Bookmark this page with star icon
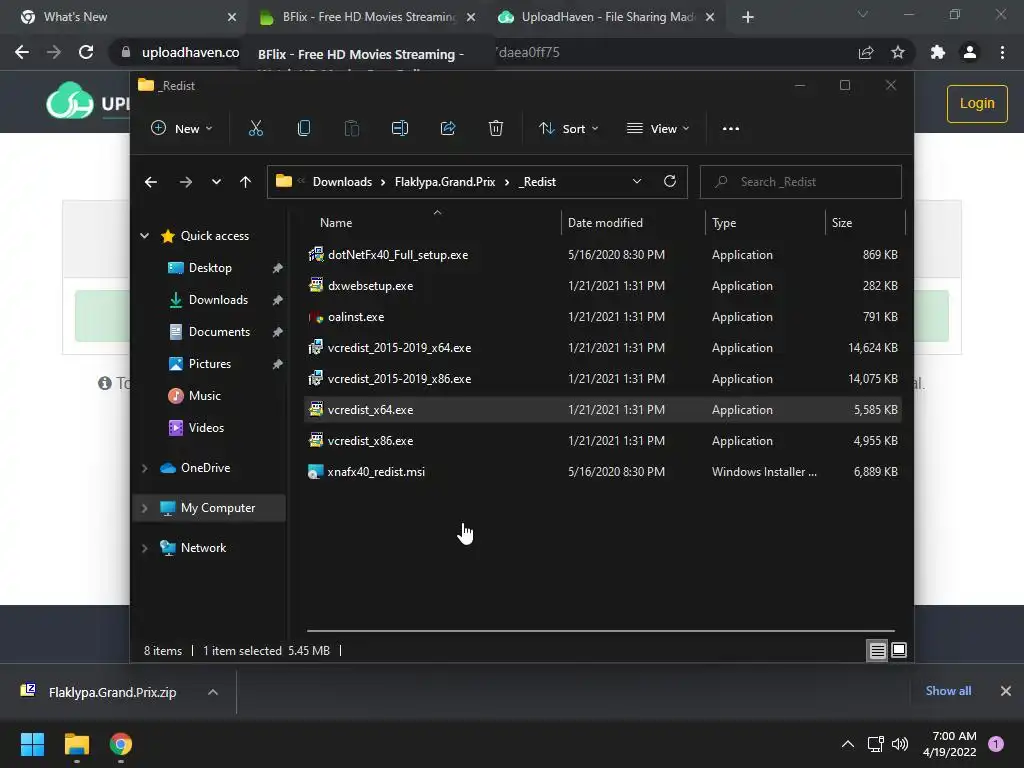The width and height of the screenshot is (1024, 768). (x=898, y=52)
